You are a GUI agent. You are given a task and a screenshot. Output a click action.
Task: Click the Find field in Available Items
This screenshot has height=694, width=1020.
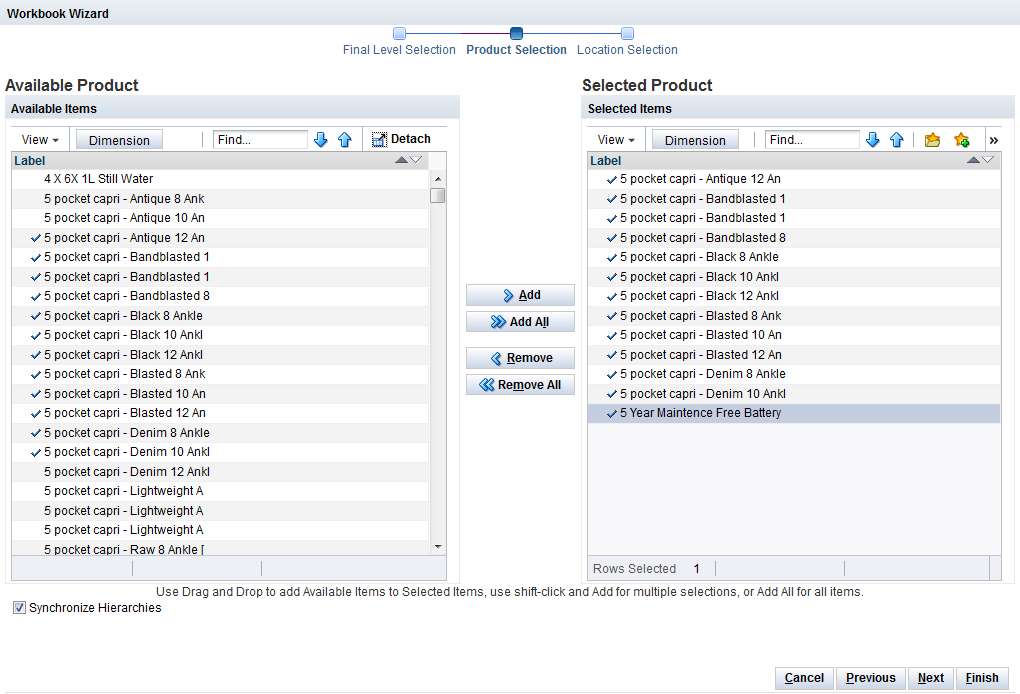tap(260, 139)
